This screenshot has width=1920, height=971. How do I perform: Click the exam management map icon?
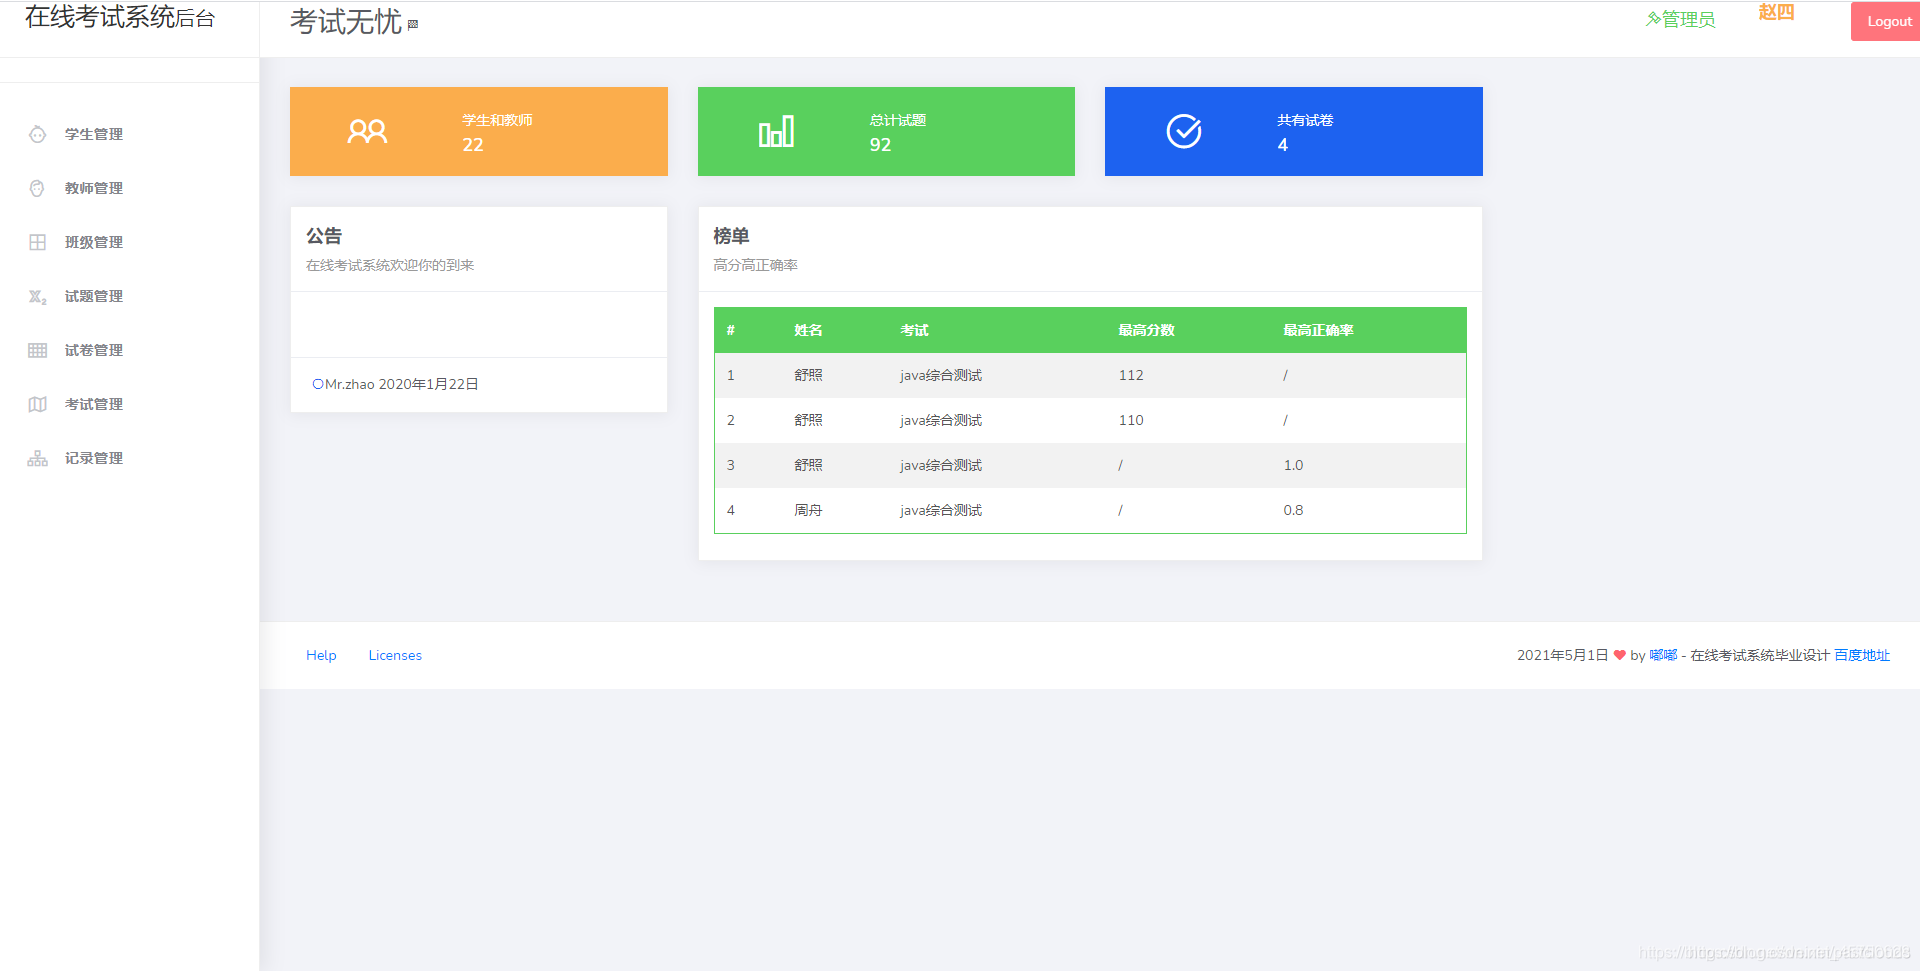pos(37,404)
